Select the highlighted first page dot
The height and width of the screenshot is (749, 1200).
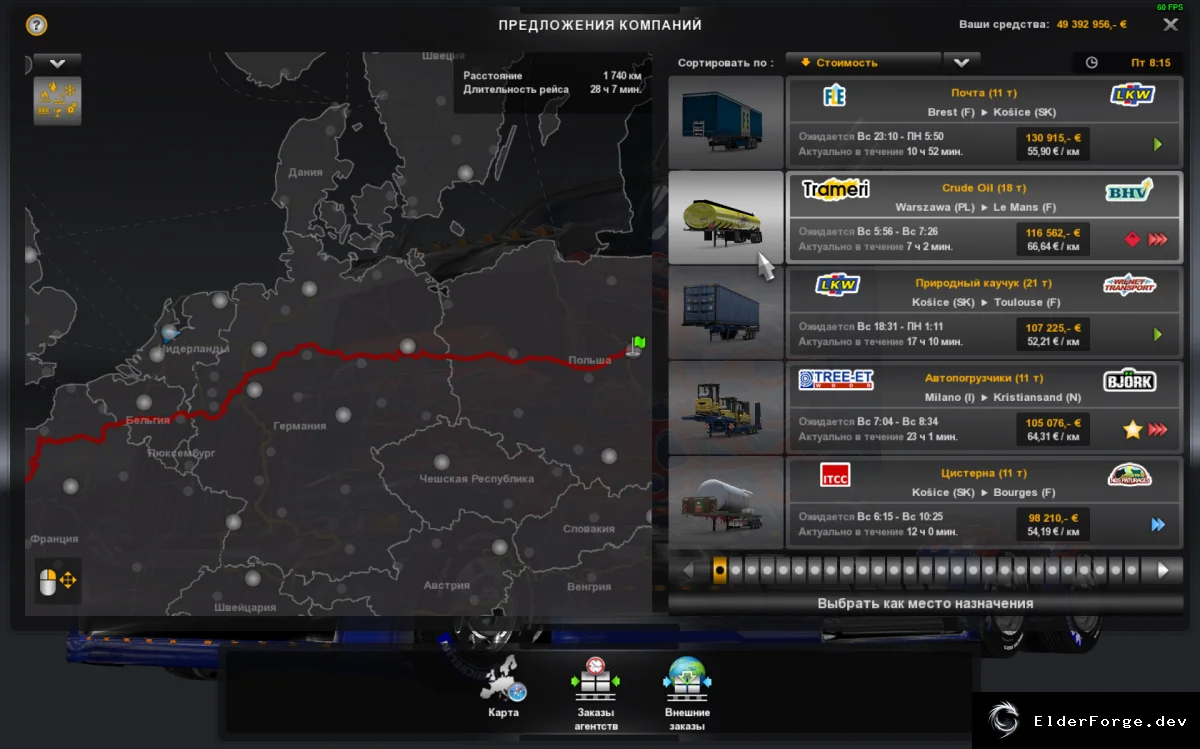[719, 570]
